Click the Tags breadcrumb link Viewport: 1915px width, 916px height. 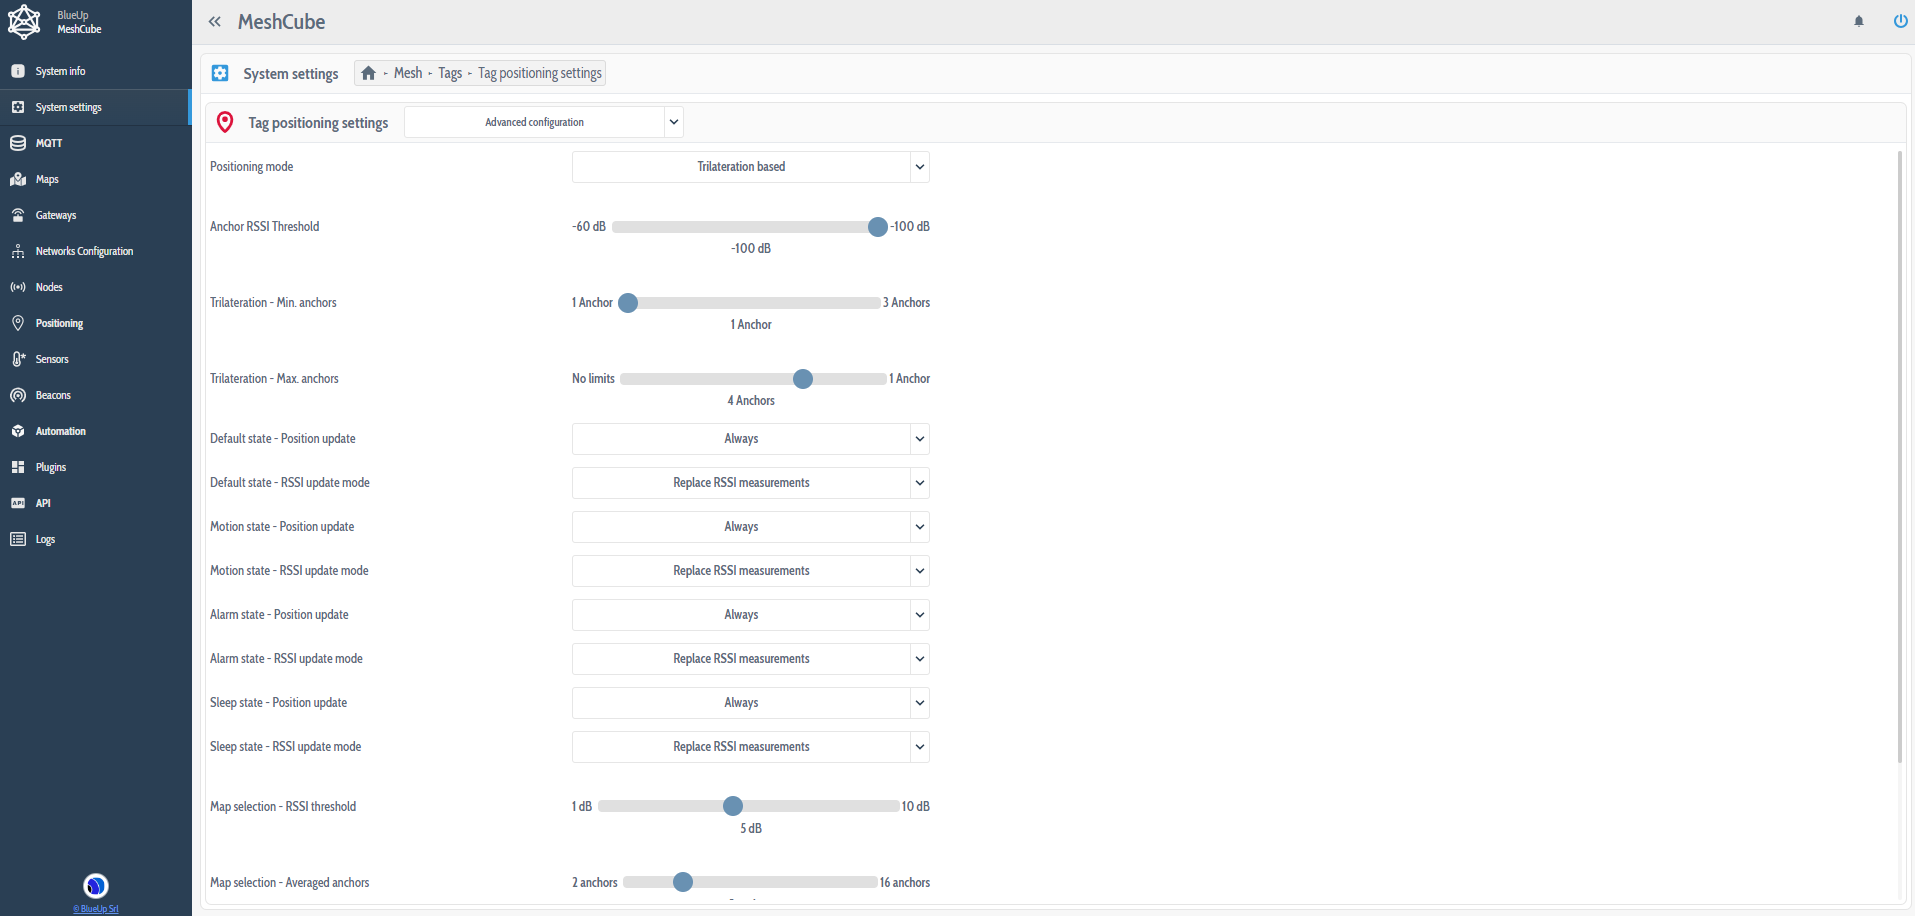[450, 73]
